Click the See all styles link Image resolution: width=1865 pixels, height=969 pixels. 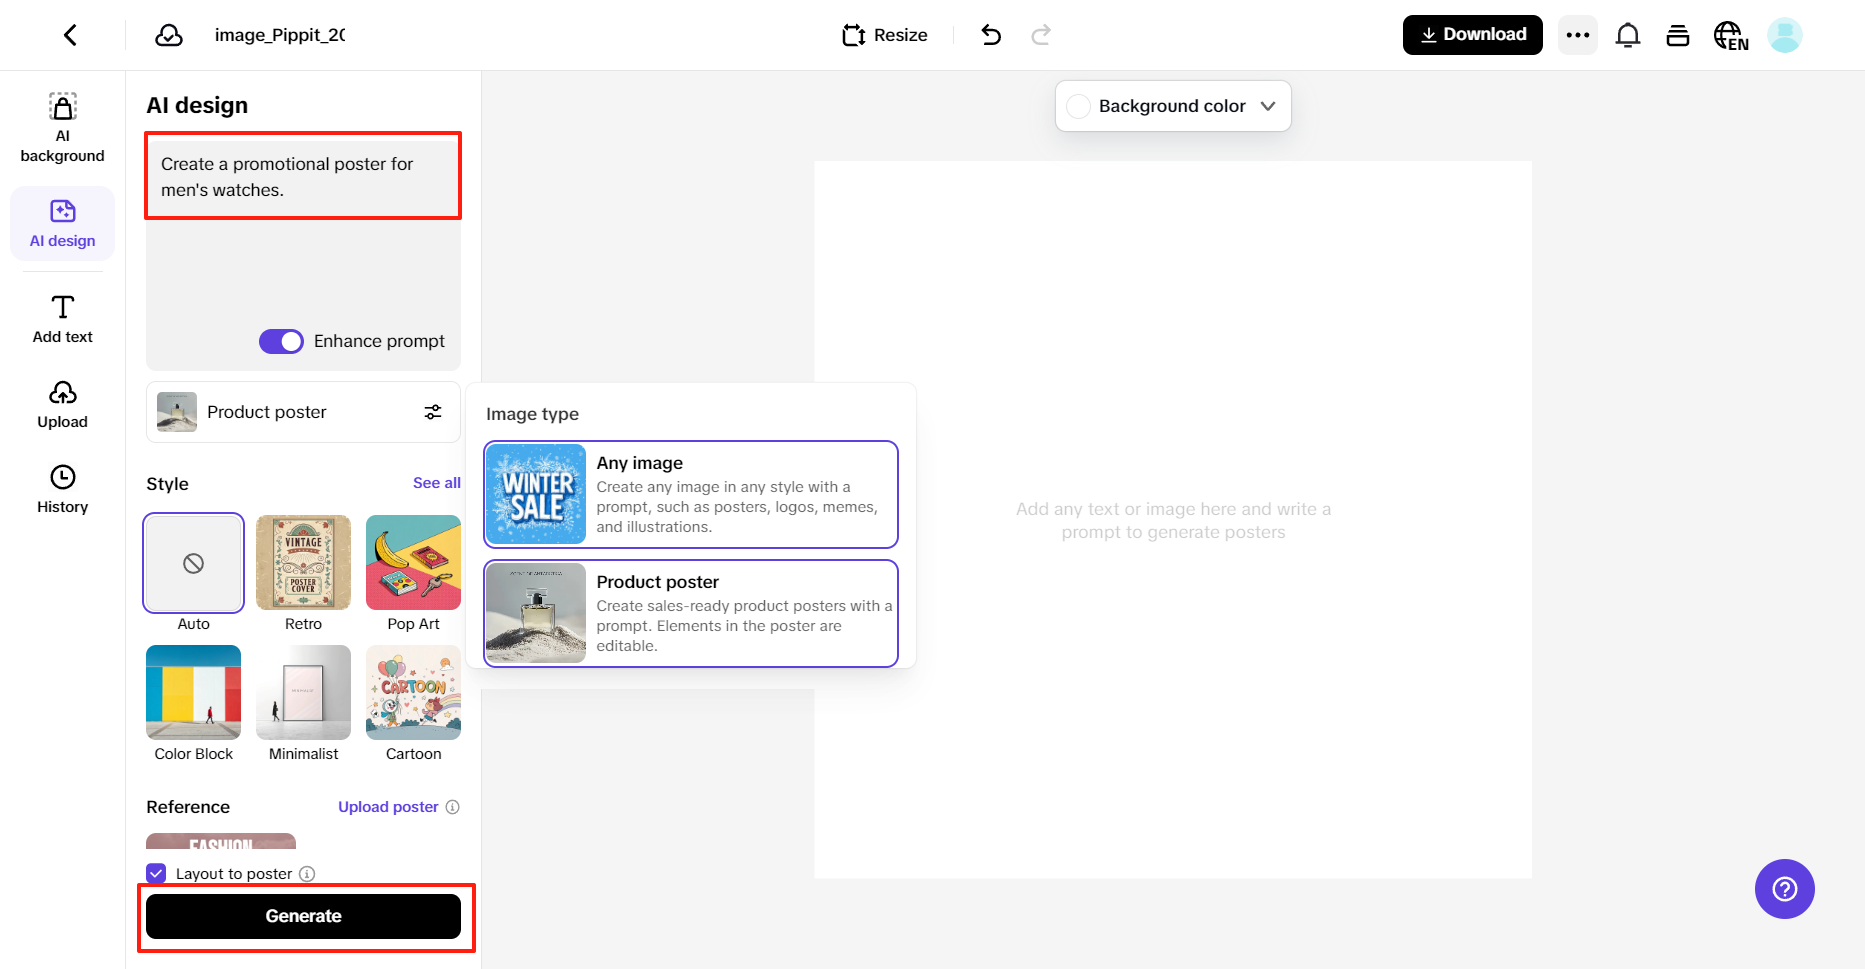click(436, 482)
